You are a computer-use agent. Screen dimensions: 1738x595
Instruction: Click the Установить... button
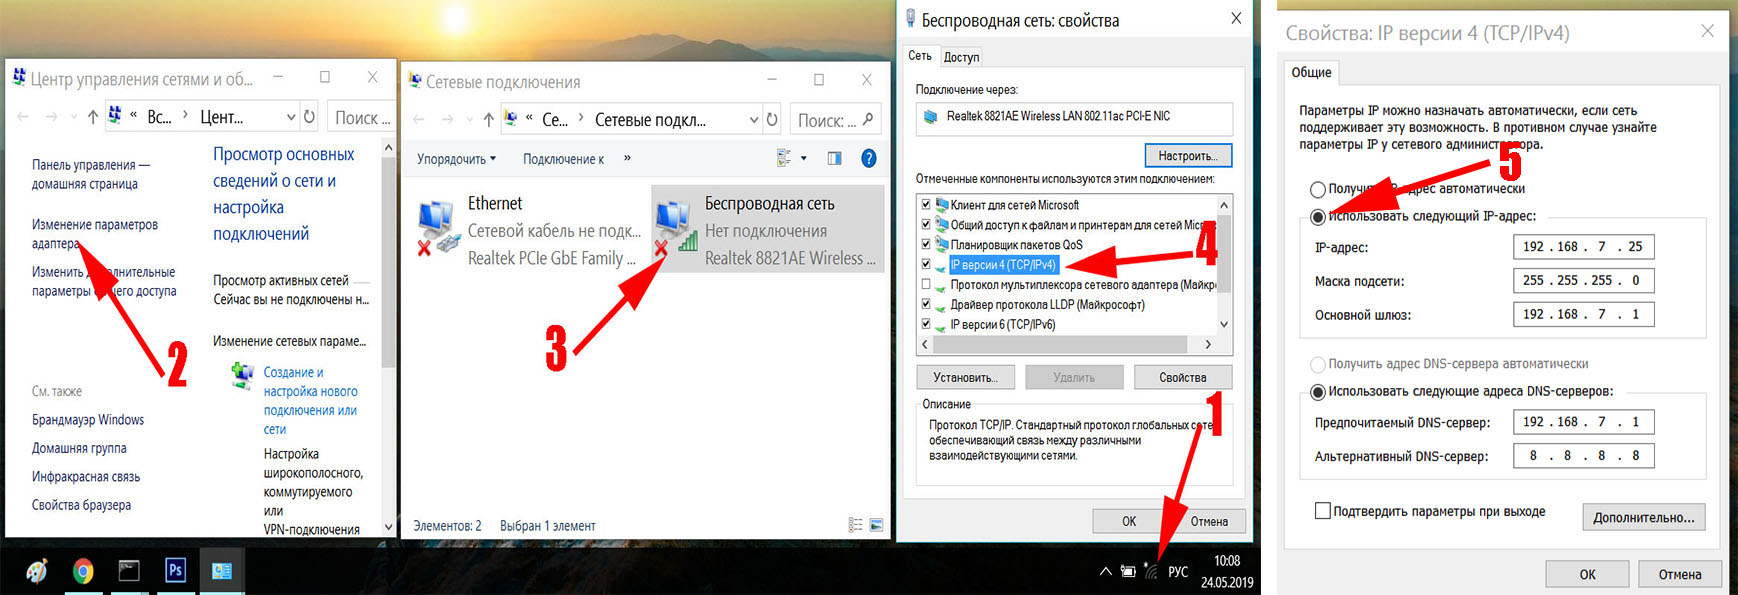click(x=965, y=377)
